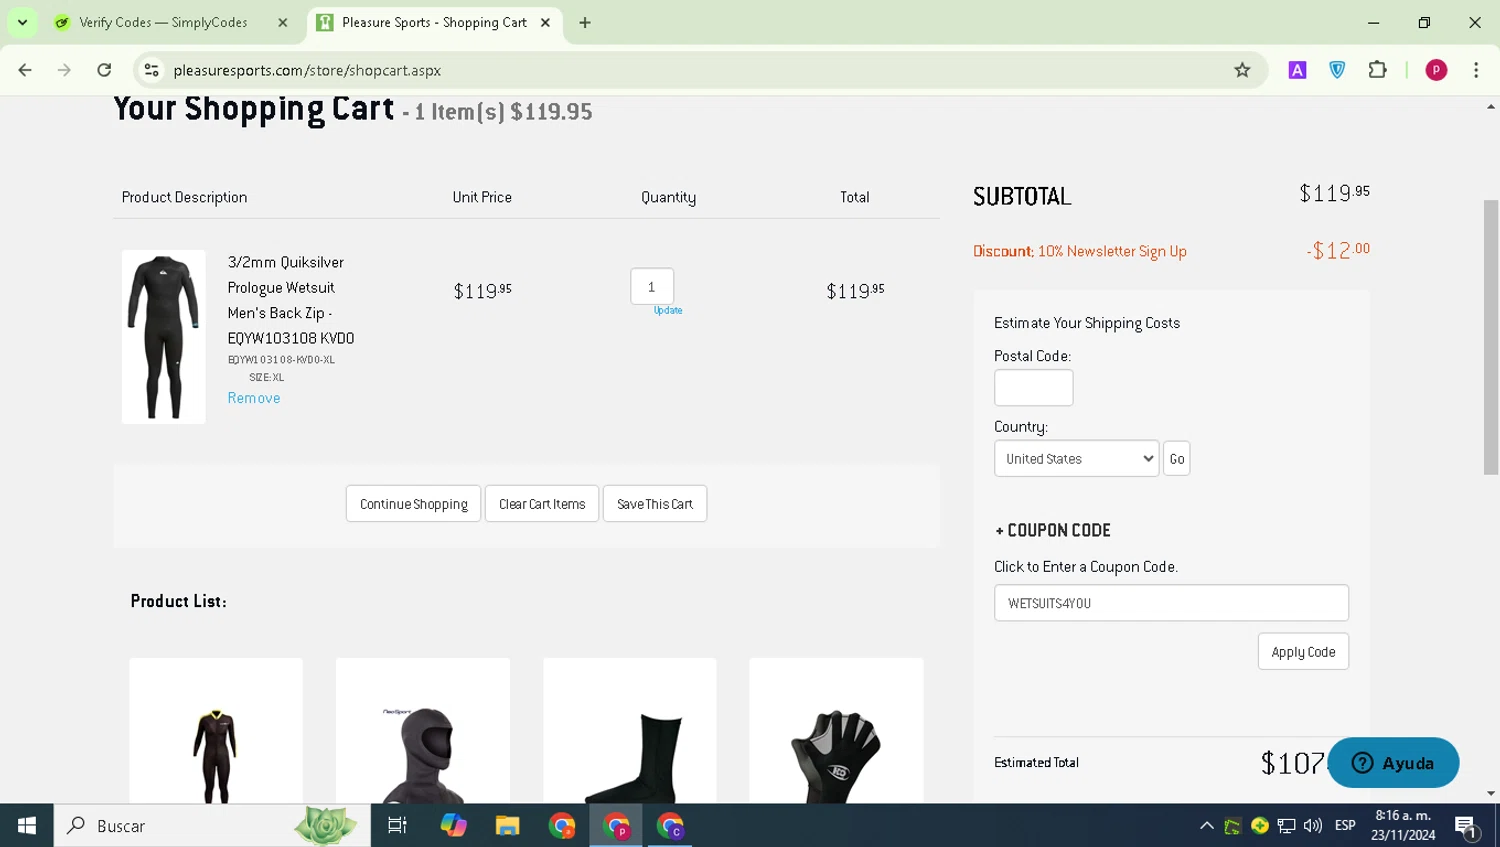Open the Extensions puzzle icon
Screen dimensions: 1500x847
pos(1377,70)
